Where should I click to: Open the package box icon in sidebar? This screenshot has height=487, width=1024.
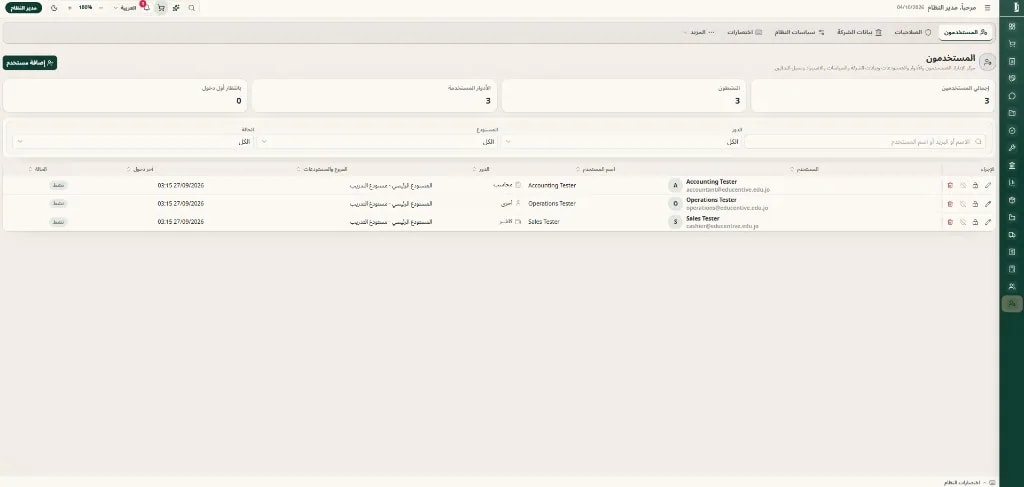point(1012,200)
